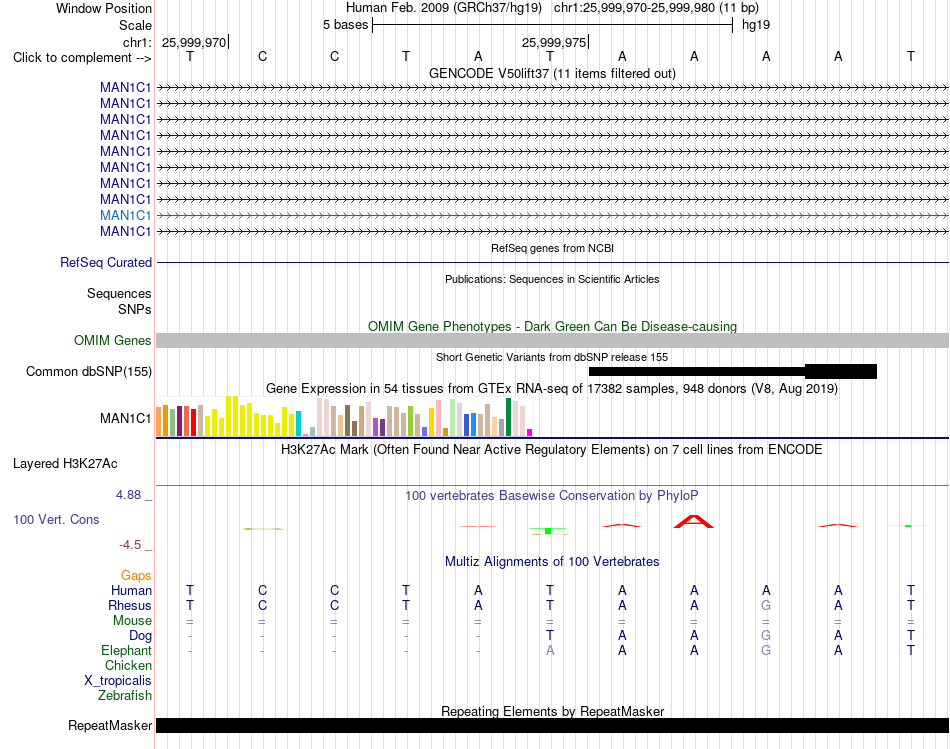This screenshot has width=950, height=749.
Task: Click the 'Dog' alignment row label
Action: click(x=141, y=636)
